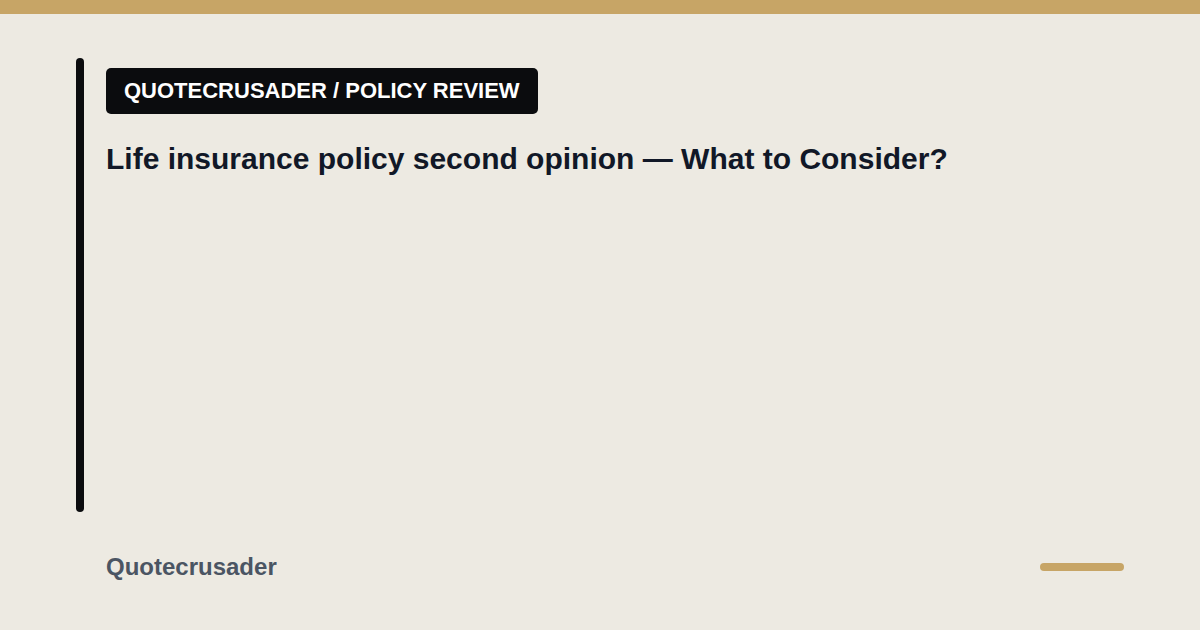Click POLICY REVIEW text in the badge
The height and width of the screenshot is (630, 1200).
432,91
